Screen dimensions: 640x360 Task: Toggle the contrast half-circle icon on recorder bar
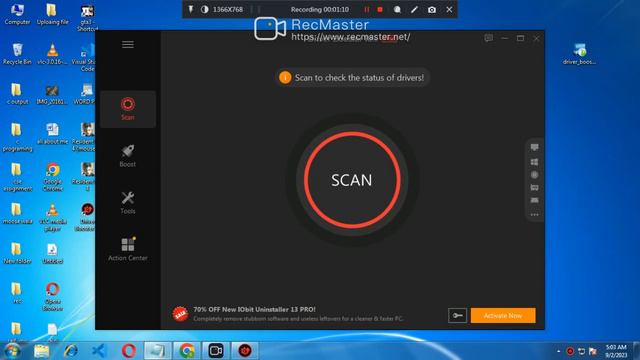(204, 9)
